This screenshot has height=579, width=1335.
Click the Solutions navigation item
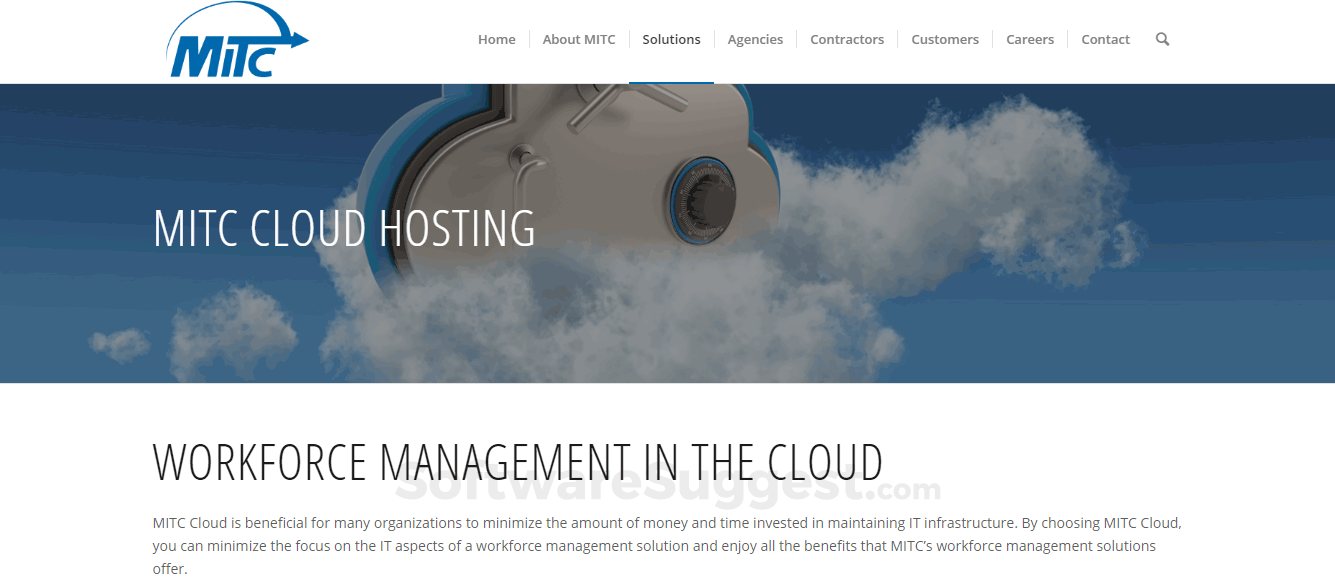pyautogui.click(x=671, y=39)
